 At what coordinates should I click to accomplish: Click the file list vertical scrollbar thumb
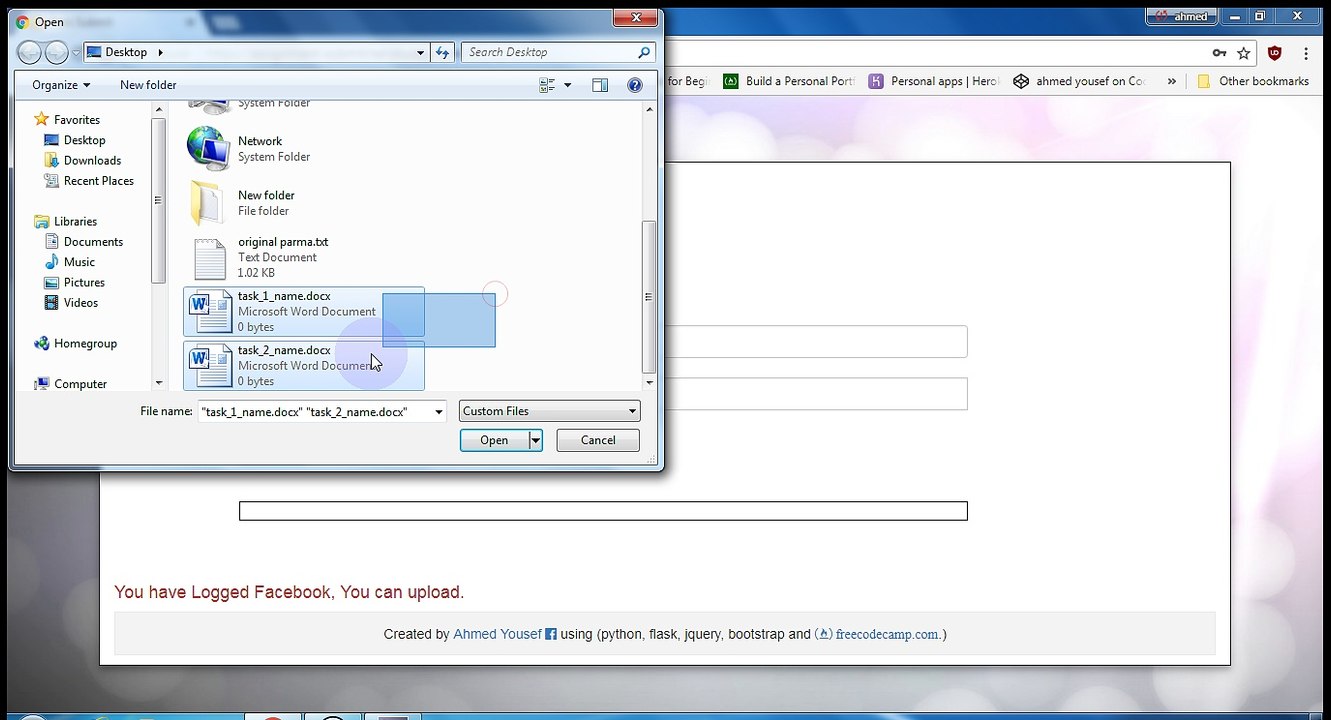(x=649, y=297)
